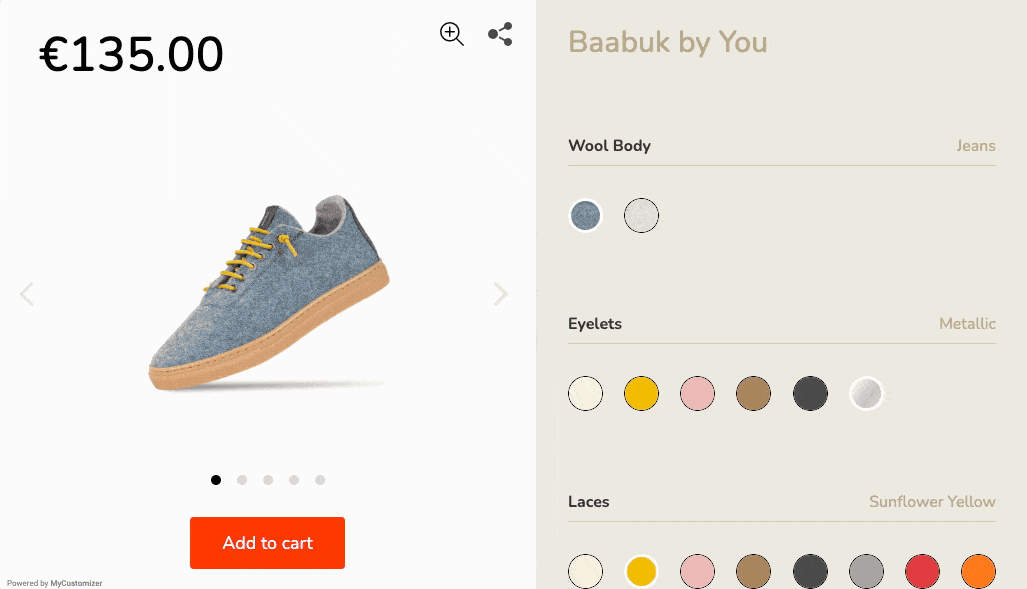Show the second image via carousel dot
The image size is (1027, 589).
click(x=242, y=480)
